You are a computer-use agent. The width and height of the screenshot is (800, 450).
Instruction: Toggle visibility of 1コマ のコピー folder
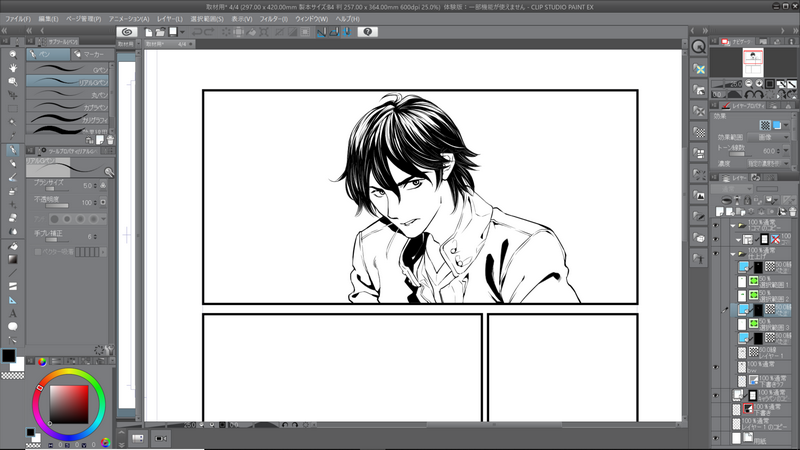coord(716,225)
